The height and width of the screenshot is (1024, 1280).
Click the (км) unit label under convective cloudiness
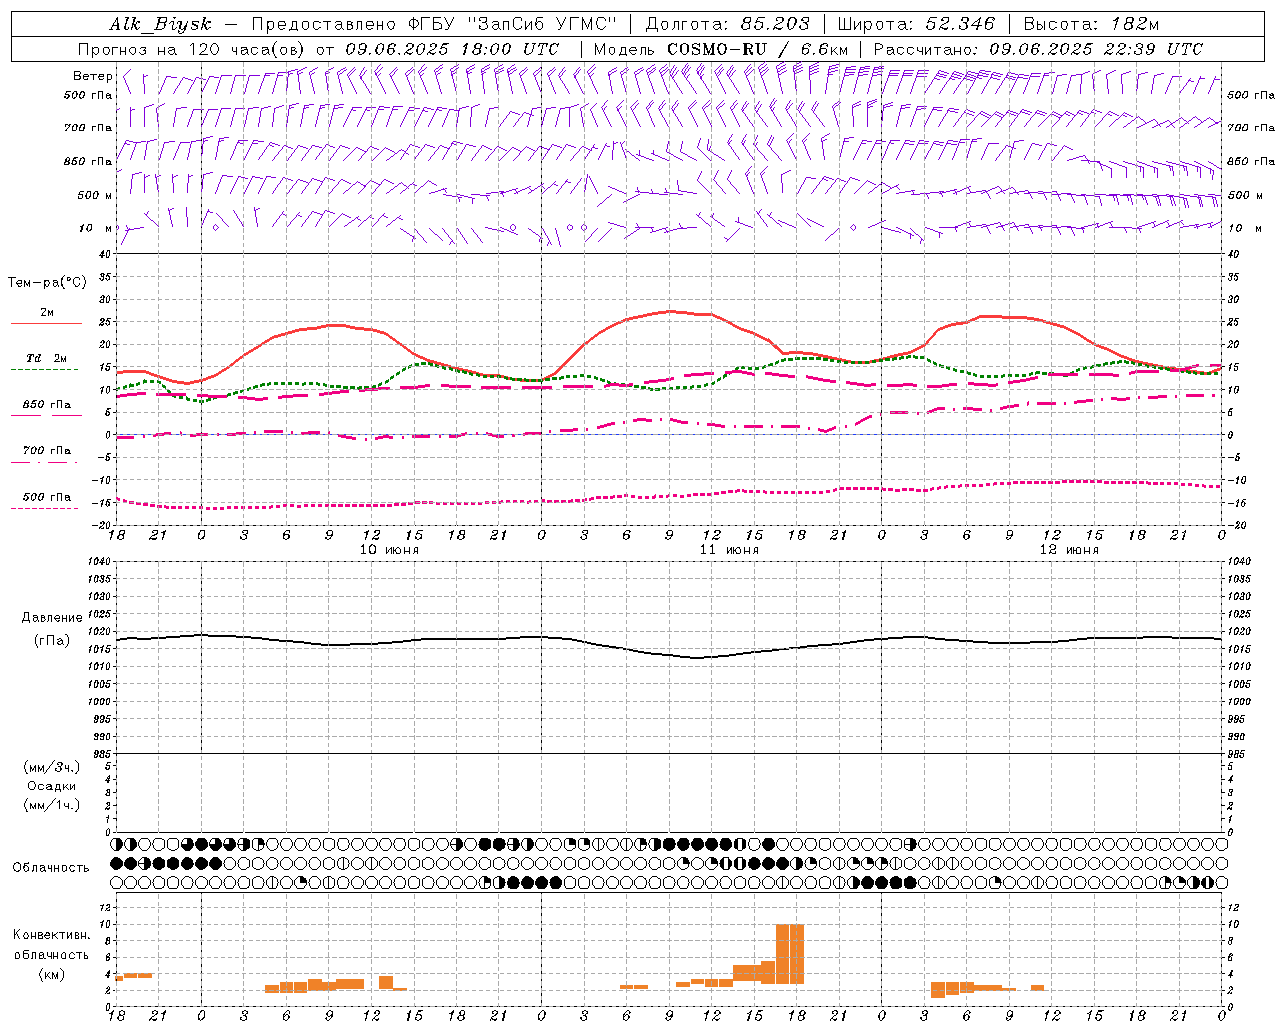click(x=52, y=974)
